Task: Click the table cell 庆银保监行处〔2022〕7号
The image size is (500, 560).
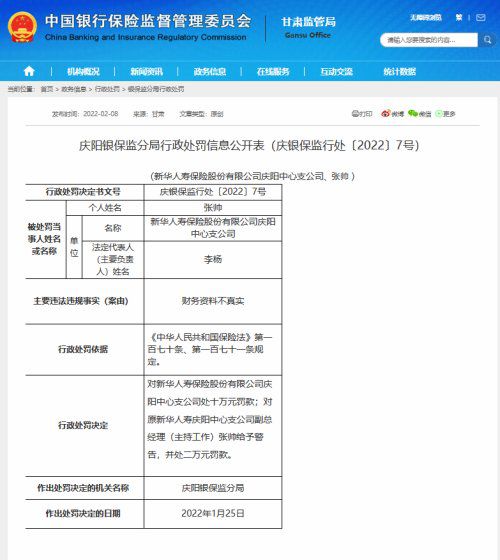Action: click(x=213, y=192)
